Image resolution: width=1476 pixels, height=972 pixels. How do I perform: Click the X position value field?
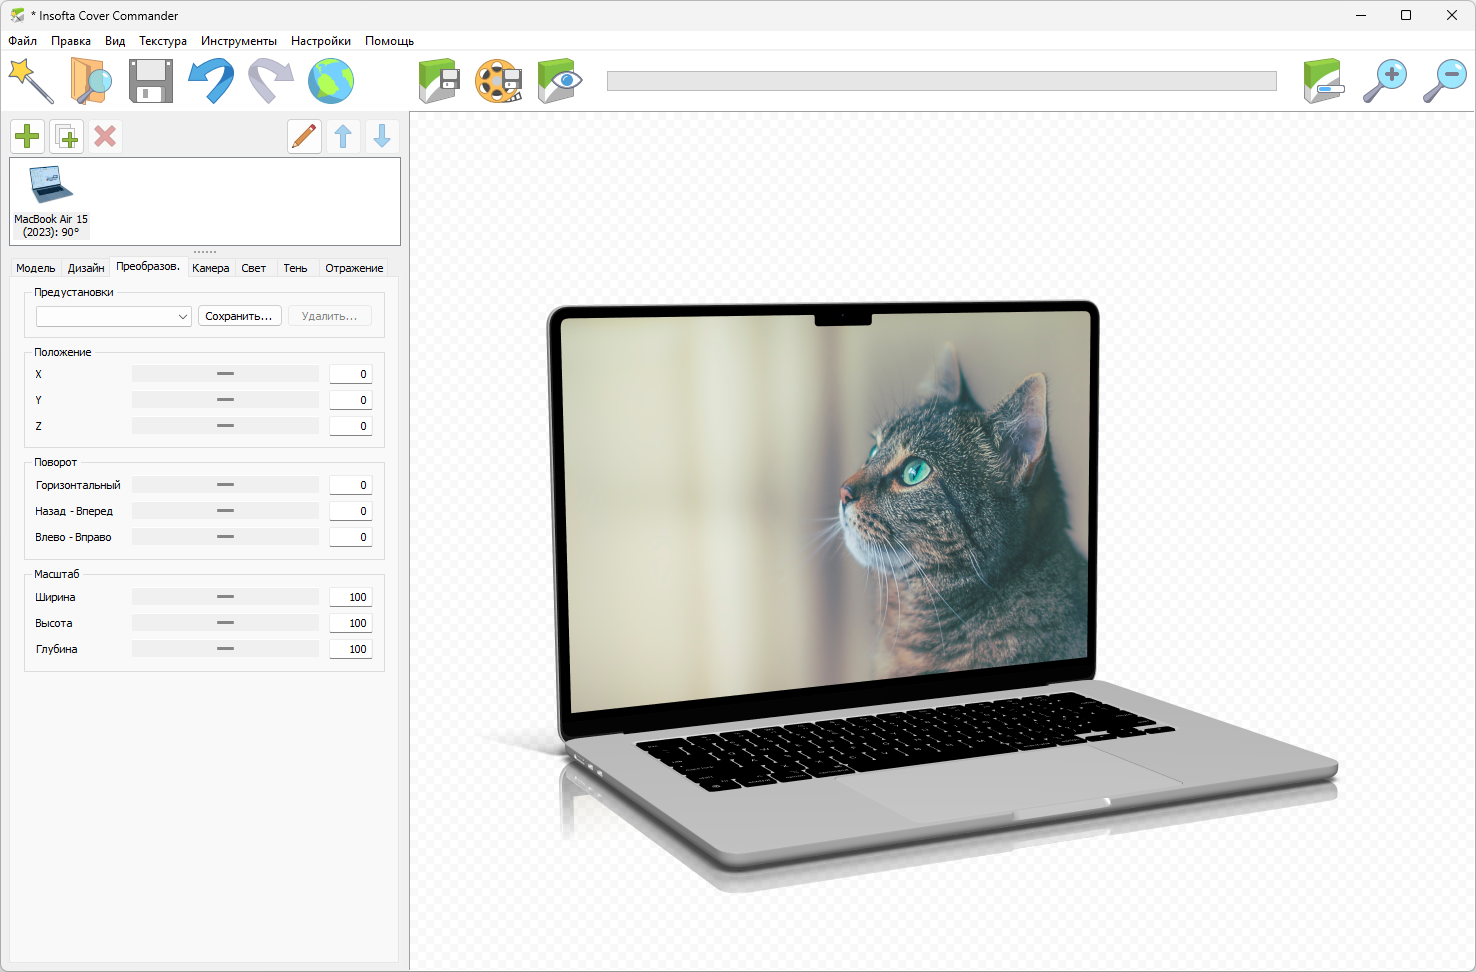click(x=351, y=374)
